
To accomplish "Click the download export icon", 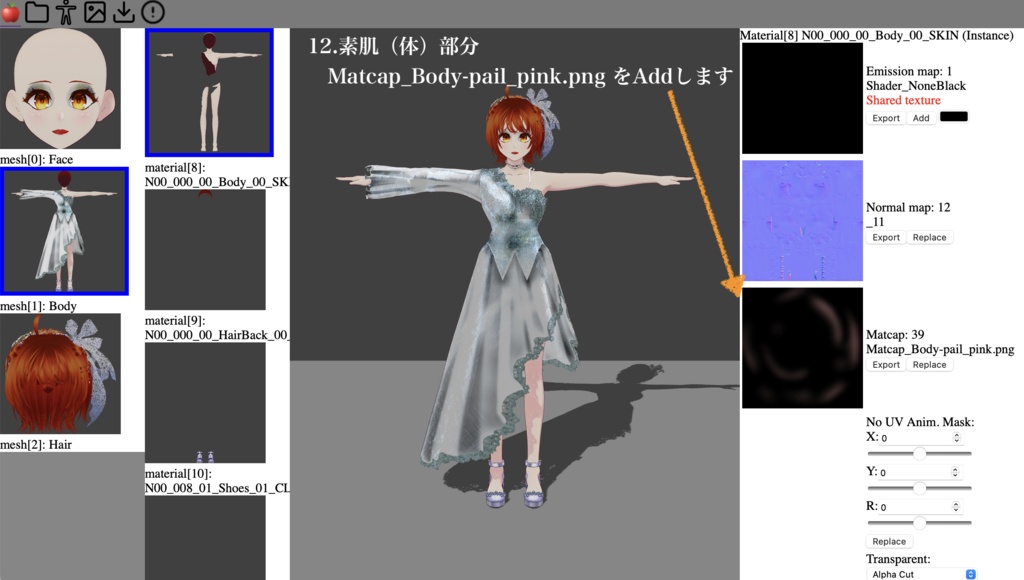I will [x=123, y=12].
